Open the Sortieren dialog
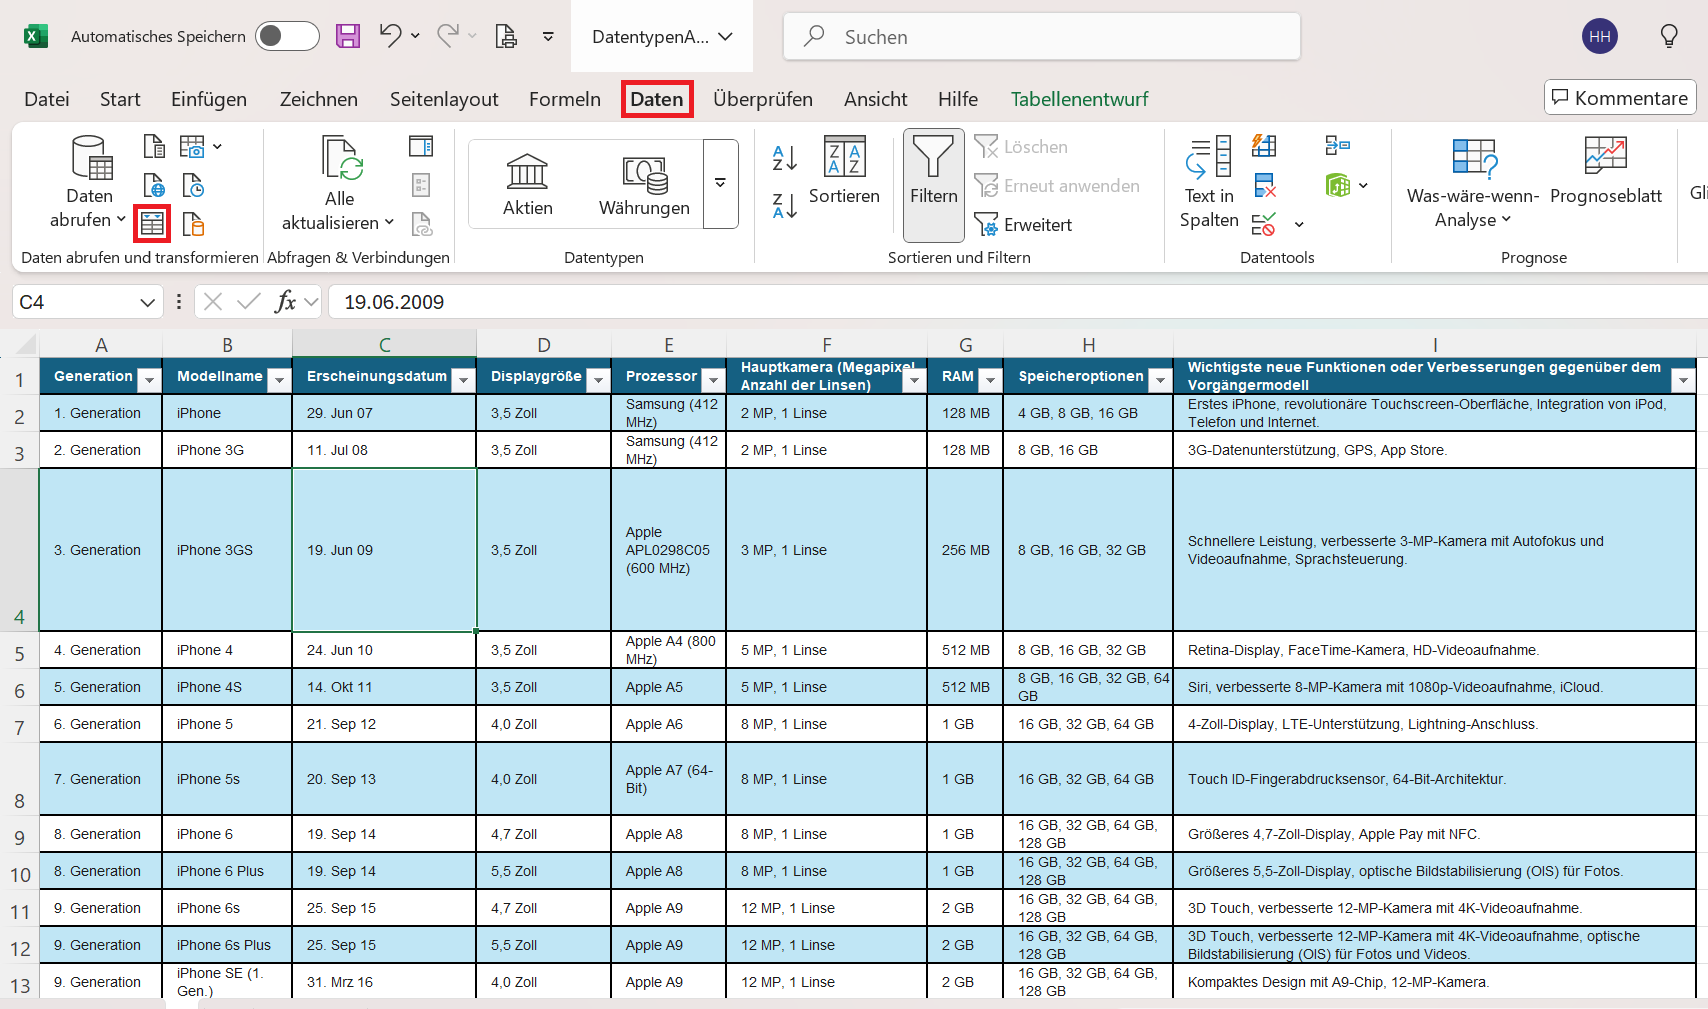This screenshot has height=1009, width=1708. tap(844, 170)
